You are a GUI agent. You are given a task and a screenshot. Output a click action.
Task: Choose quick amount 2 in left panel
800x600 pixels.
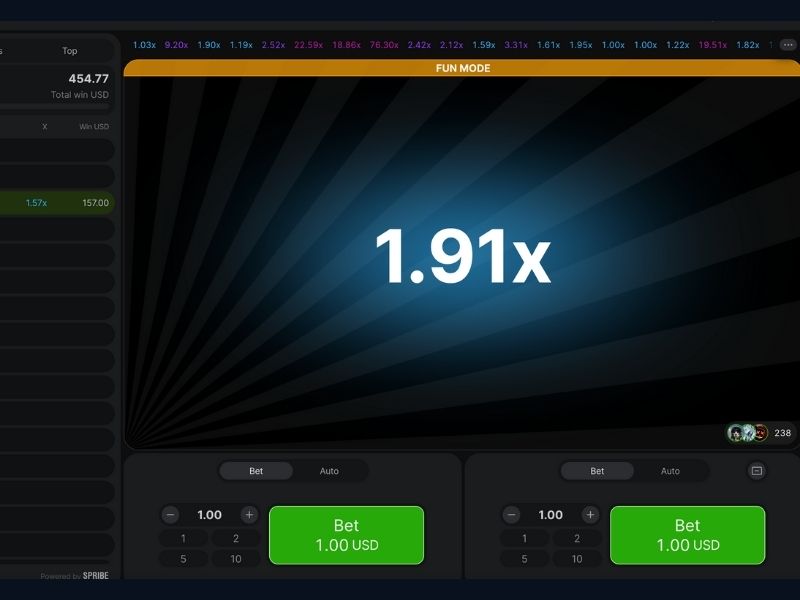[236, 538]
